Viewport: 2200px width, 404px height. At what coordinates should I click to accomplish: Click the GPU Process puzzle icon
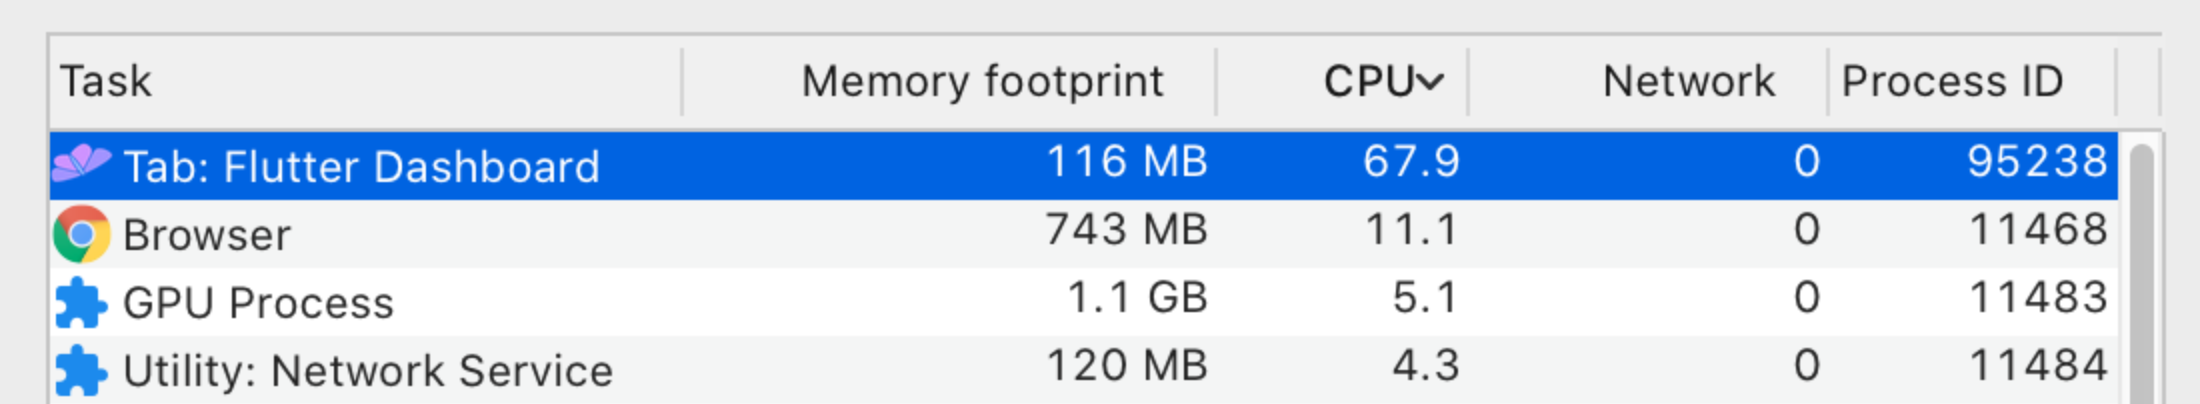pos(81,303)
